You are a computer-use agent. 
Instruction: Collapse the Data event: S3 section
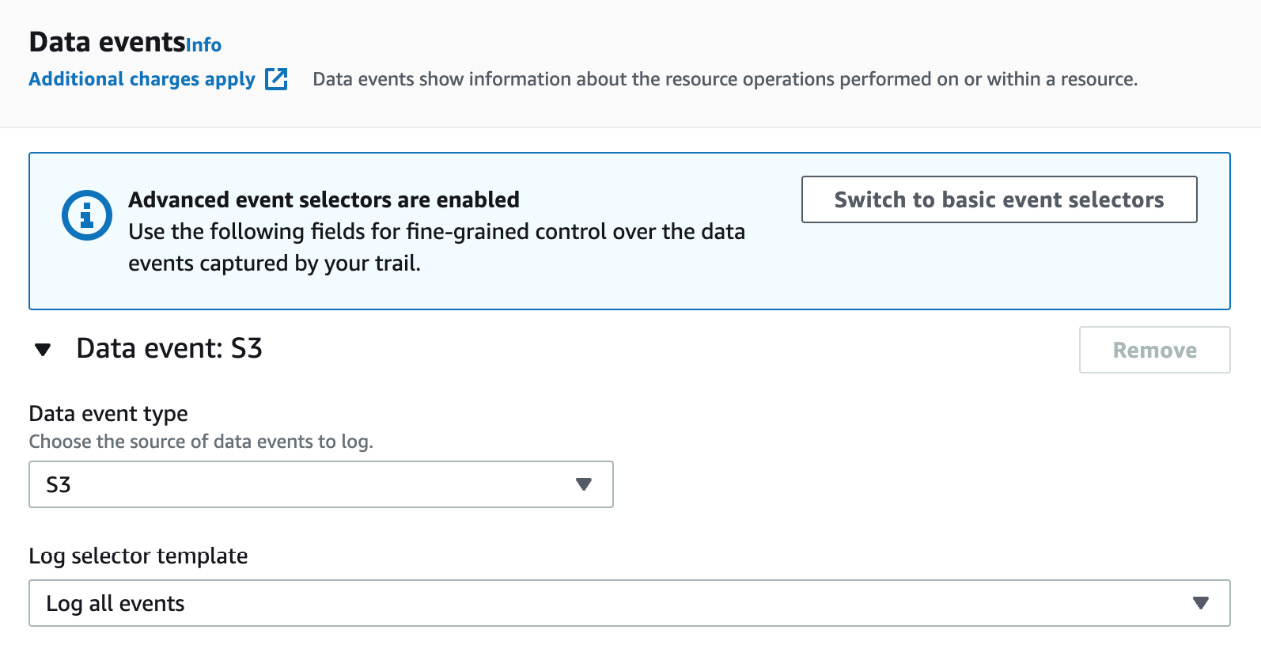click(42, 350)
